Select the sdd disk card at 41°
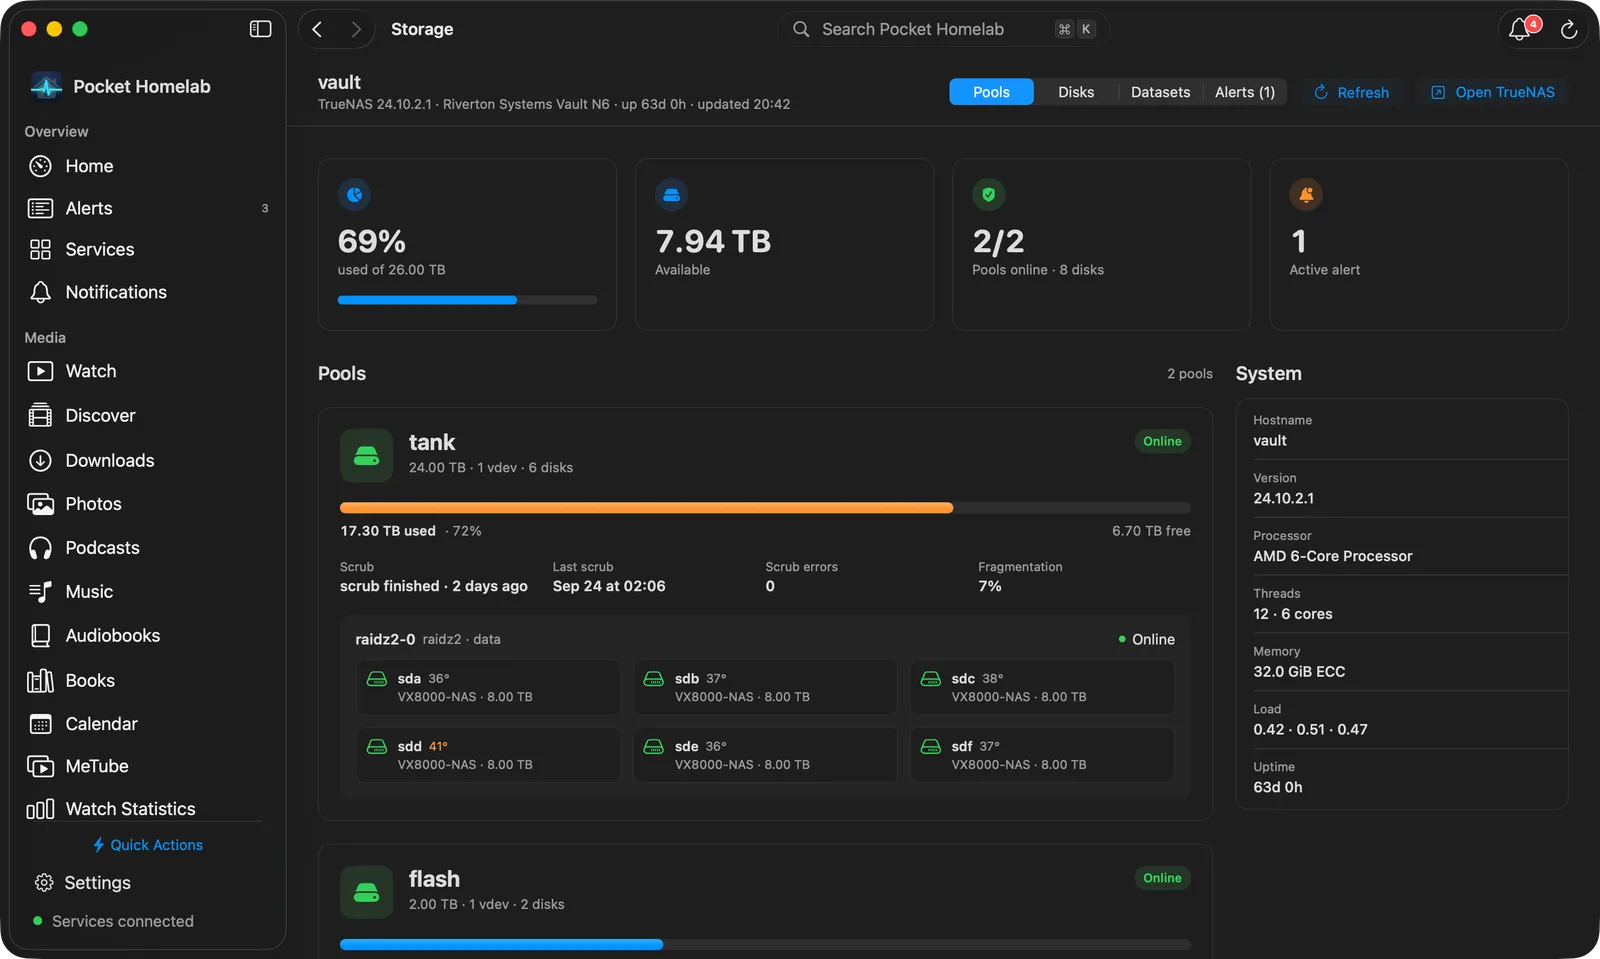1600x959 pixels. [x=488, y=755]
